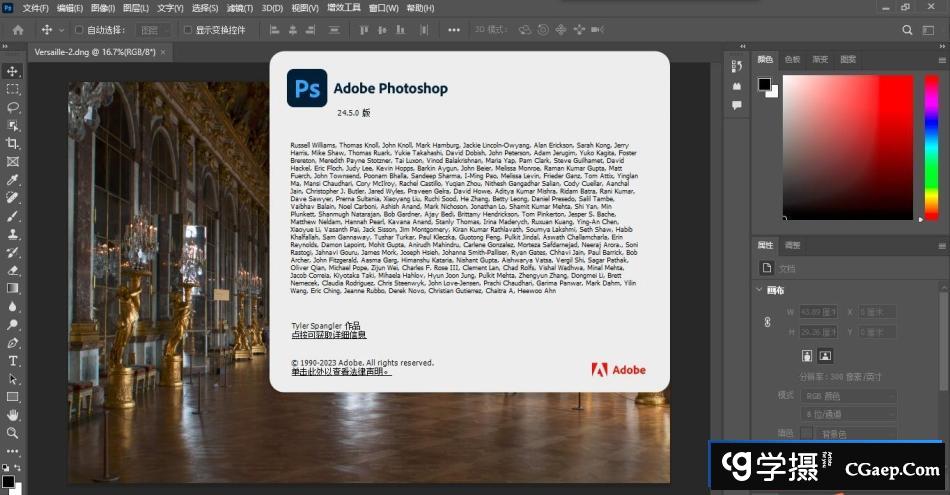Select the Rectangular Marquee tool
This screenshot has height=495, width=950.
click(x=13, y=89)
